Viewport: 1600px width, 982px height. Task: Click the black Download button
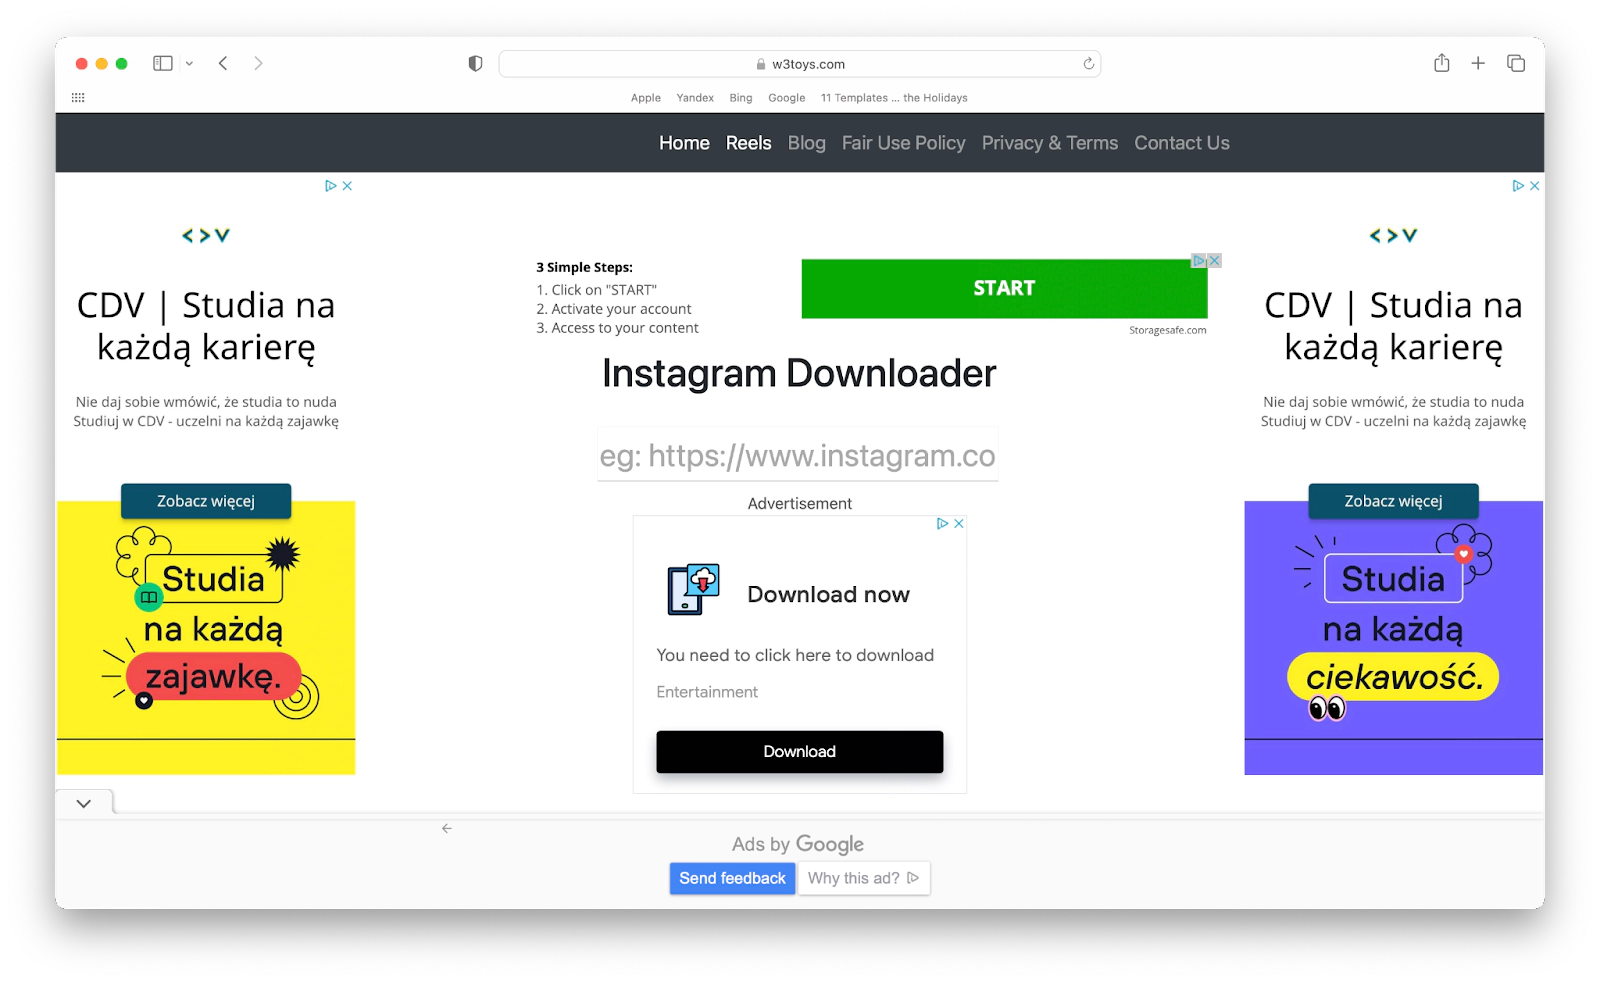pyautogui.click(x=799, y=752)
